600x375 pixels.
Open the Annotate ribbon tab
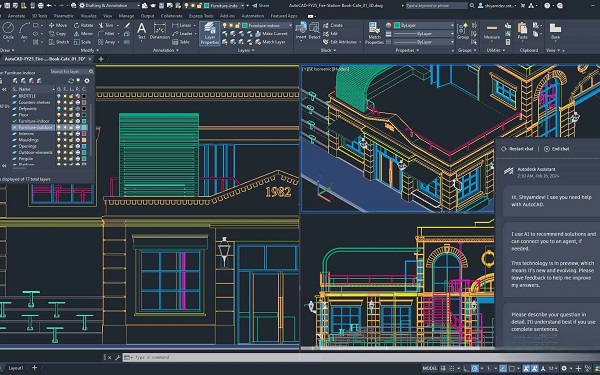pos(16,16)
